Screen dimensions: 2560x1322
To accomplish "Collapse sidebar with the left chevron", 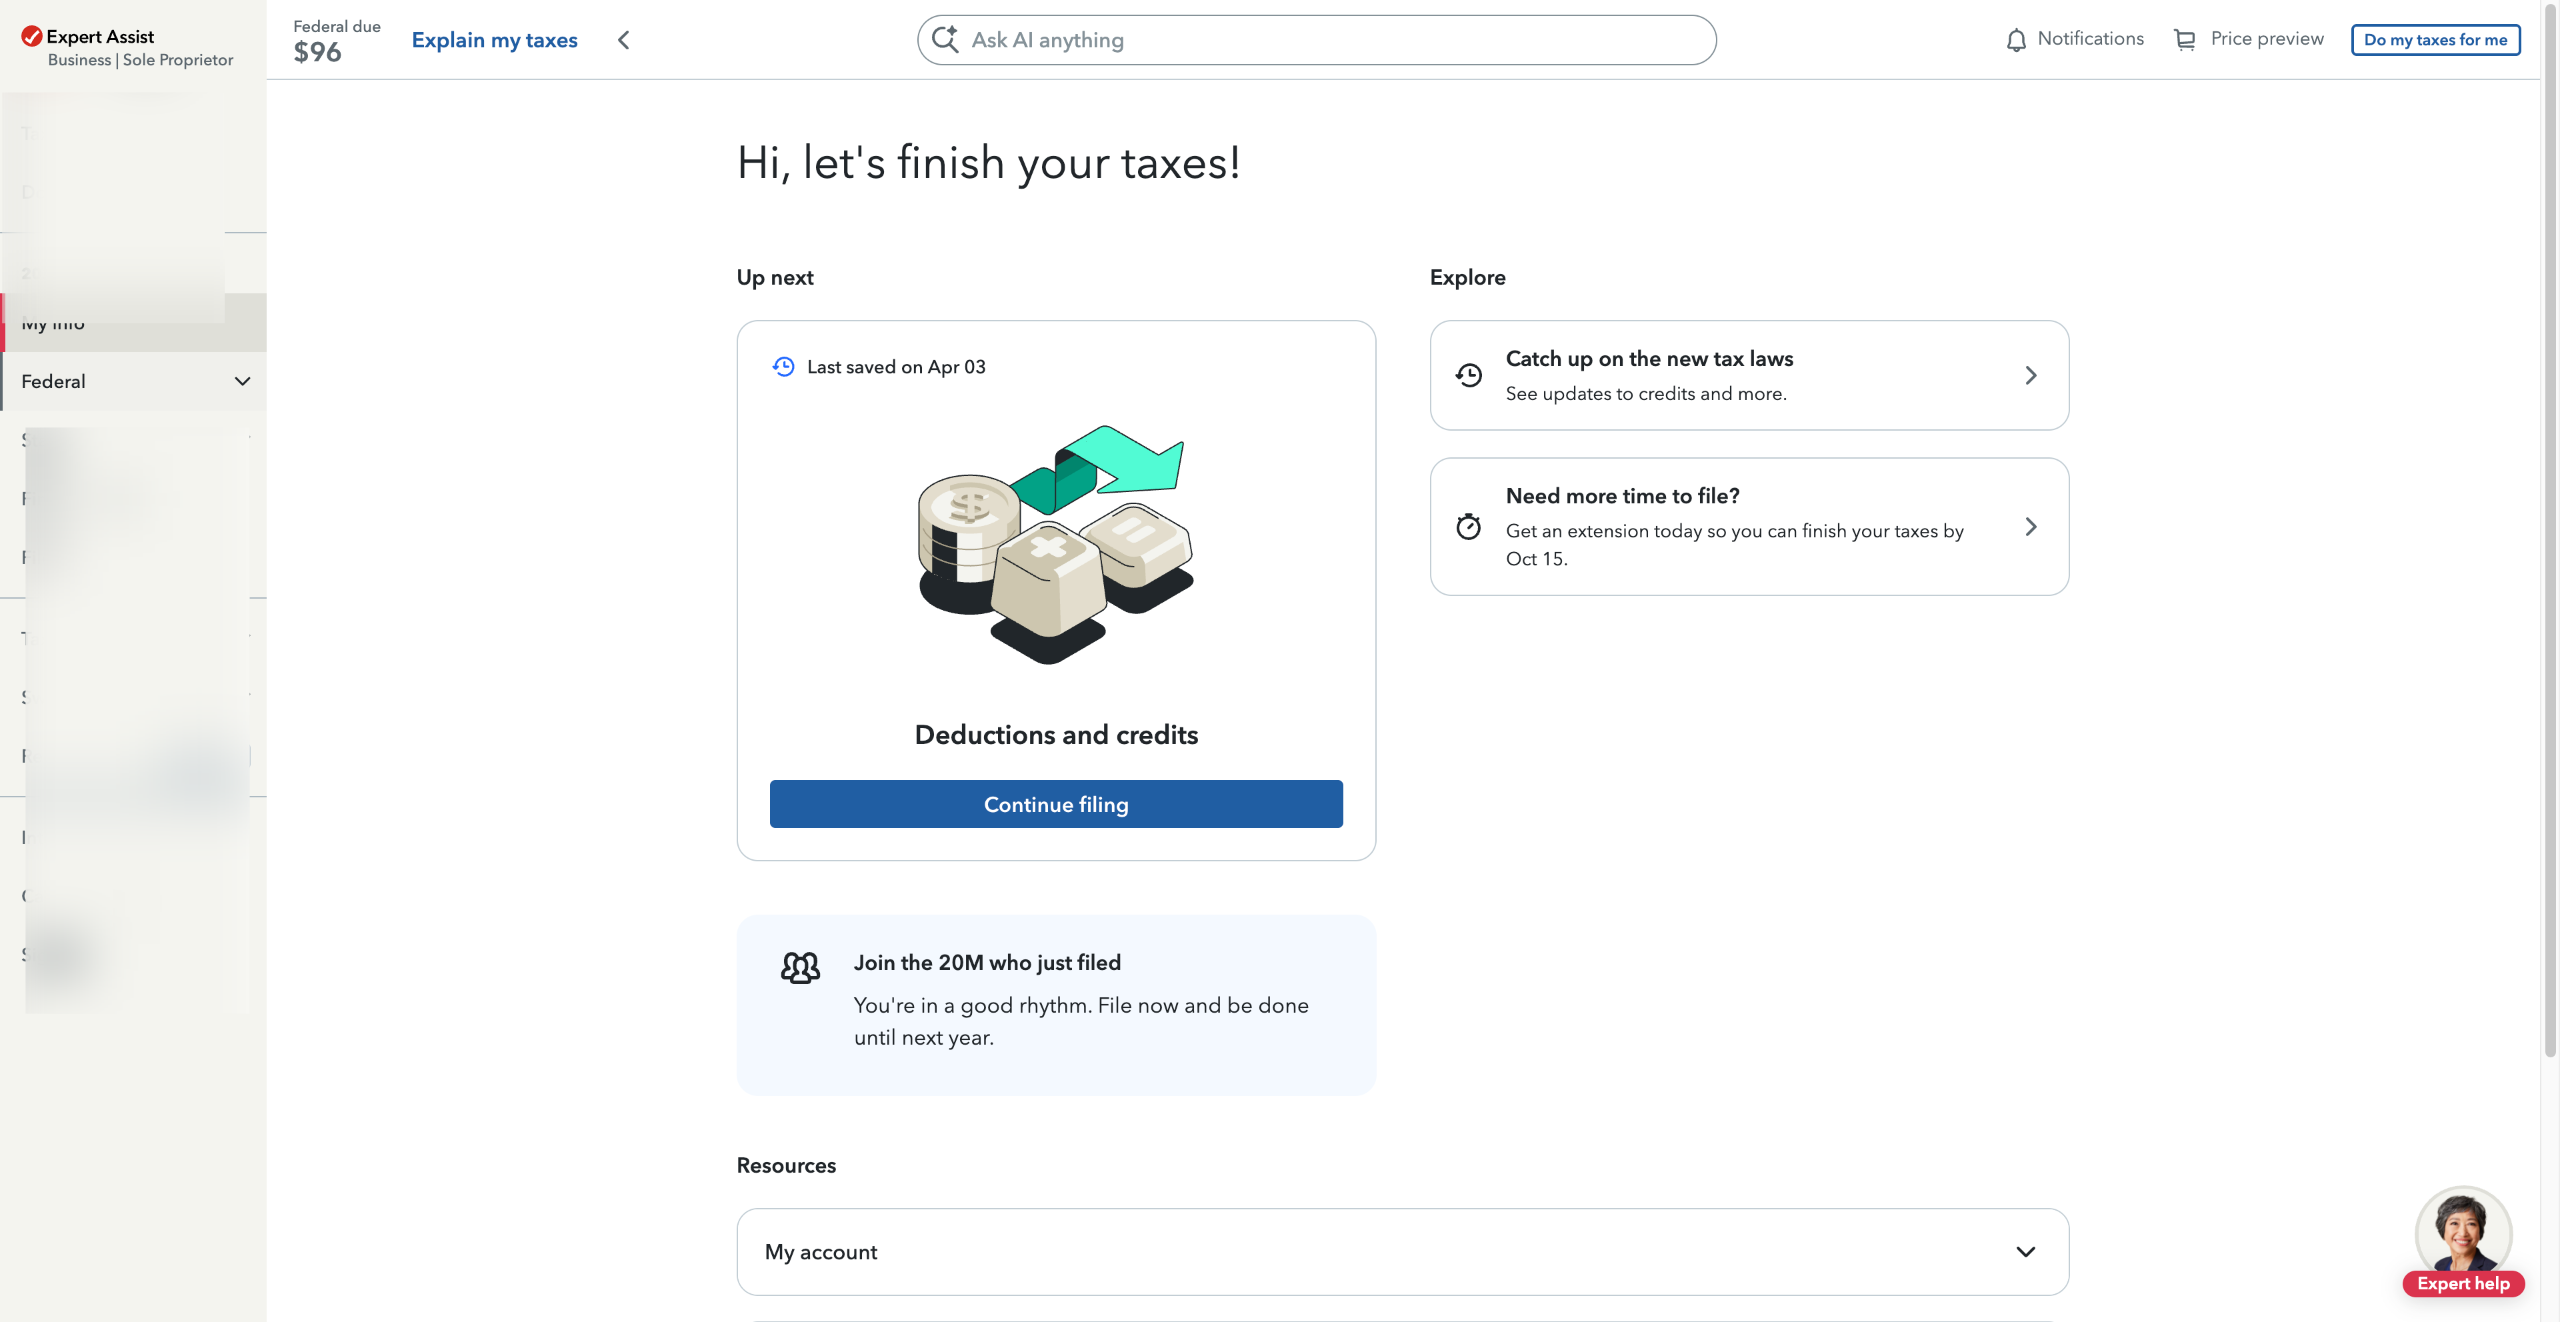I will [624, 40].
